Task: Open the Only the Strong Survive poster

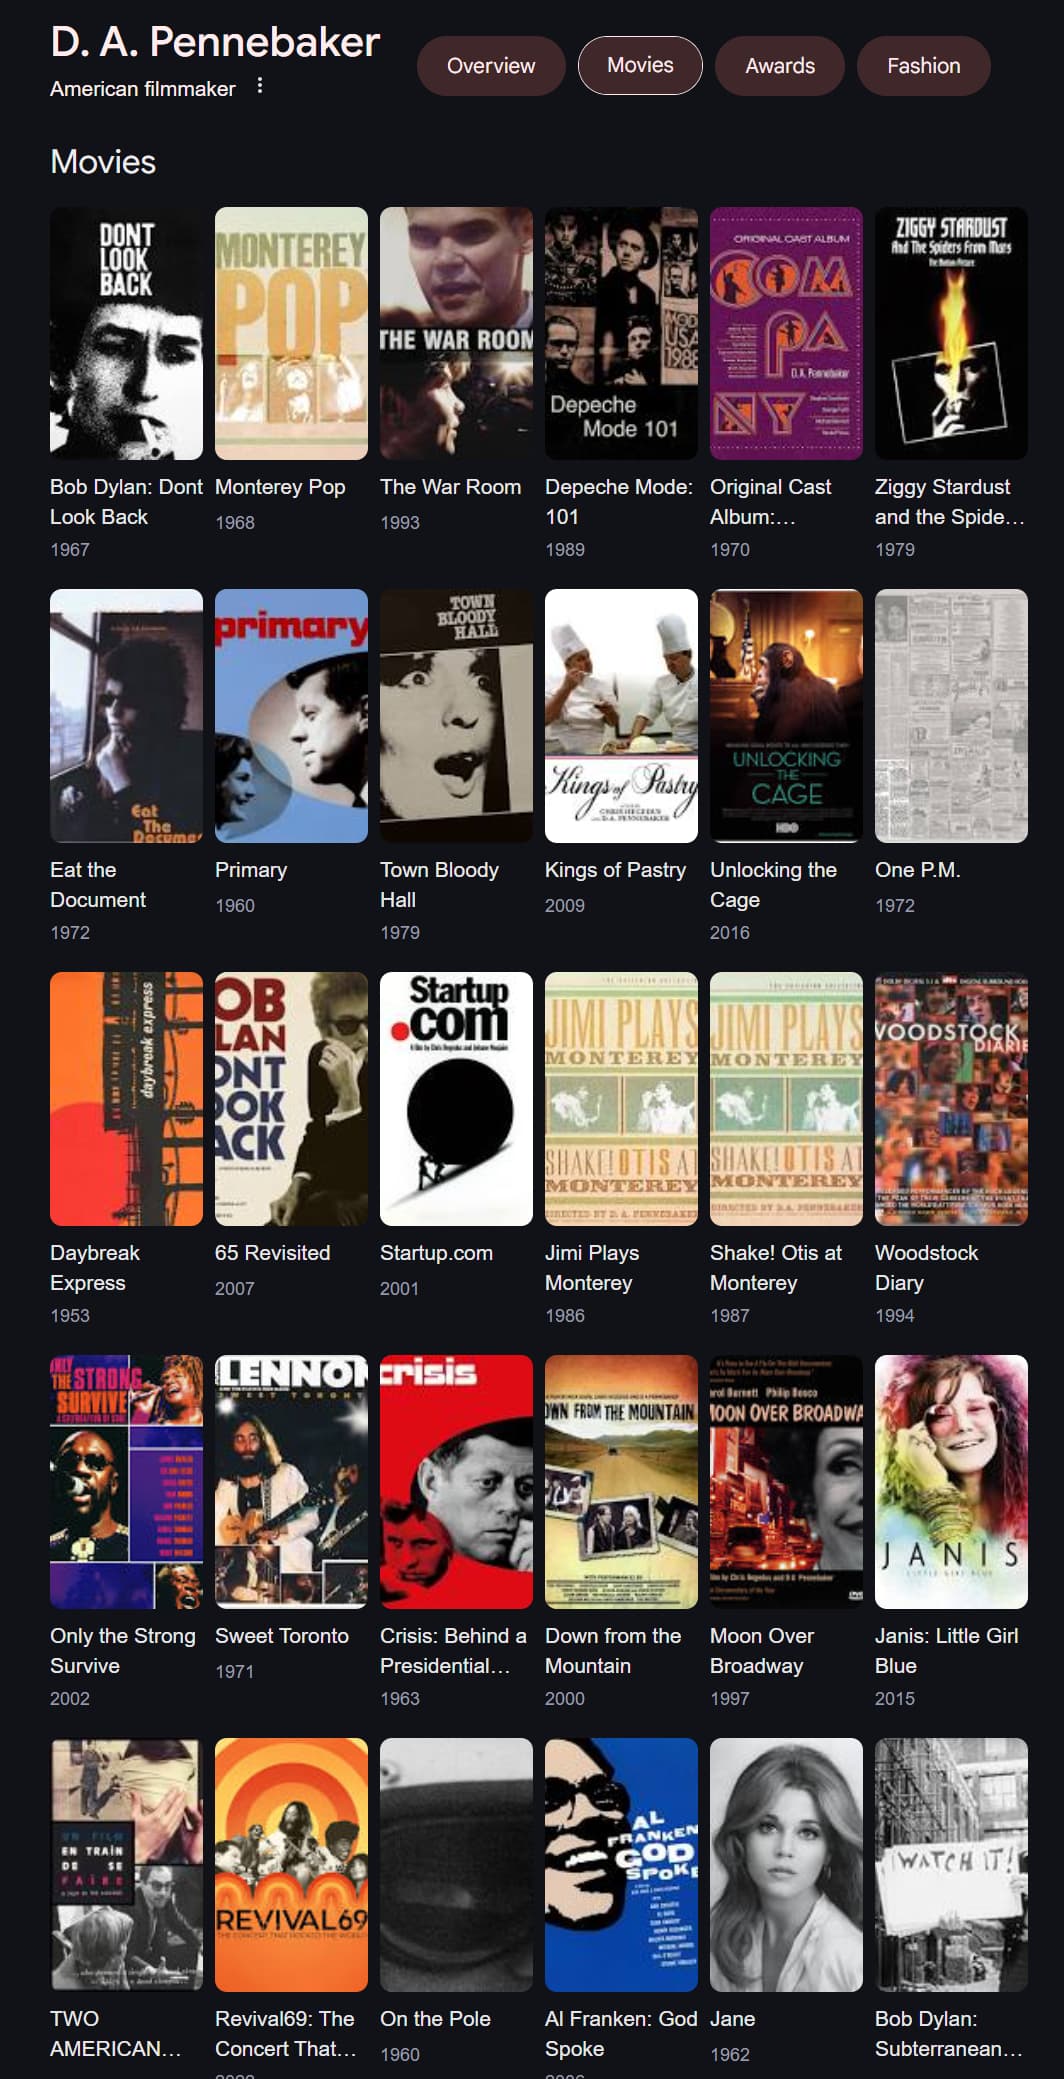Action: 126,1482
